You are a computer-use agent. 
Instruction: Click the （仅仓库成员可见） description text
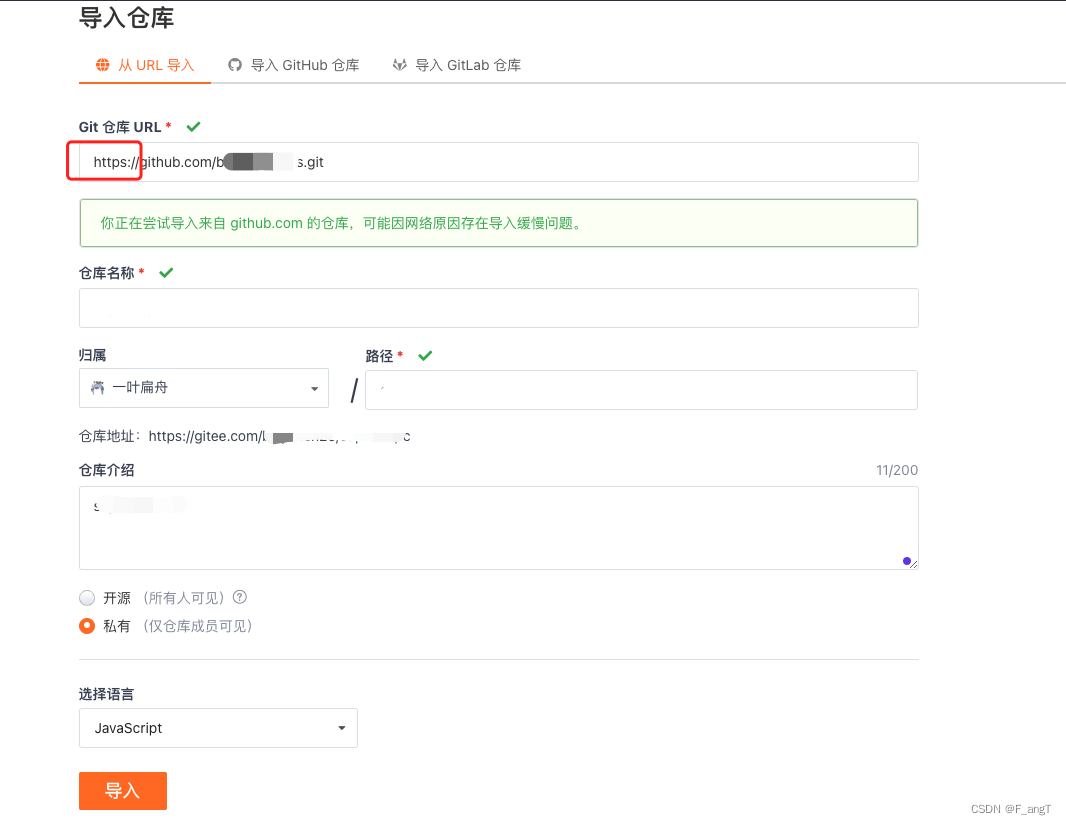click(x=197, y=626)
